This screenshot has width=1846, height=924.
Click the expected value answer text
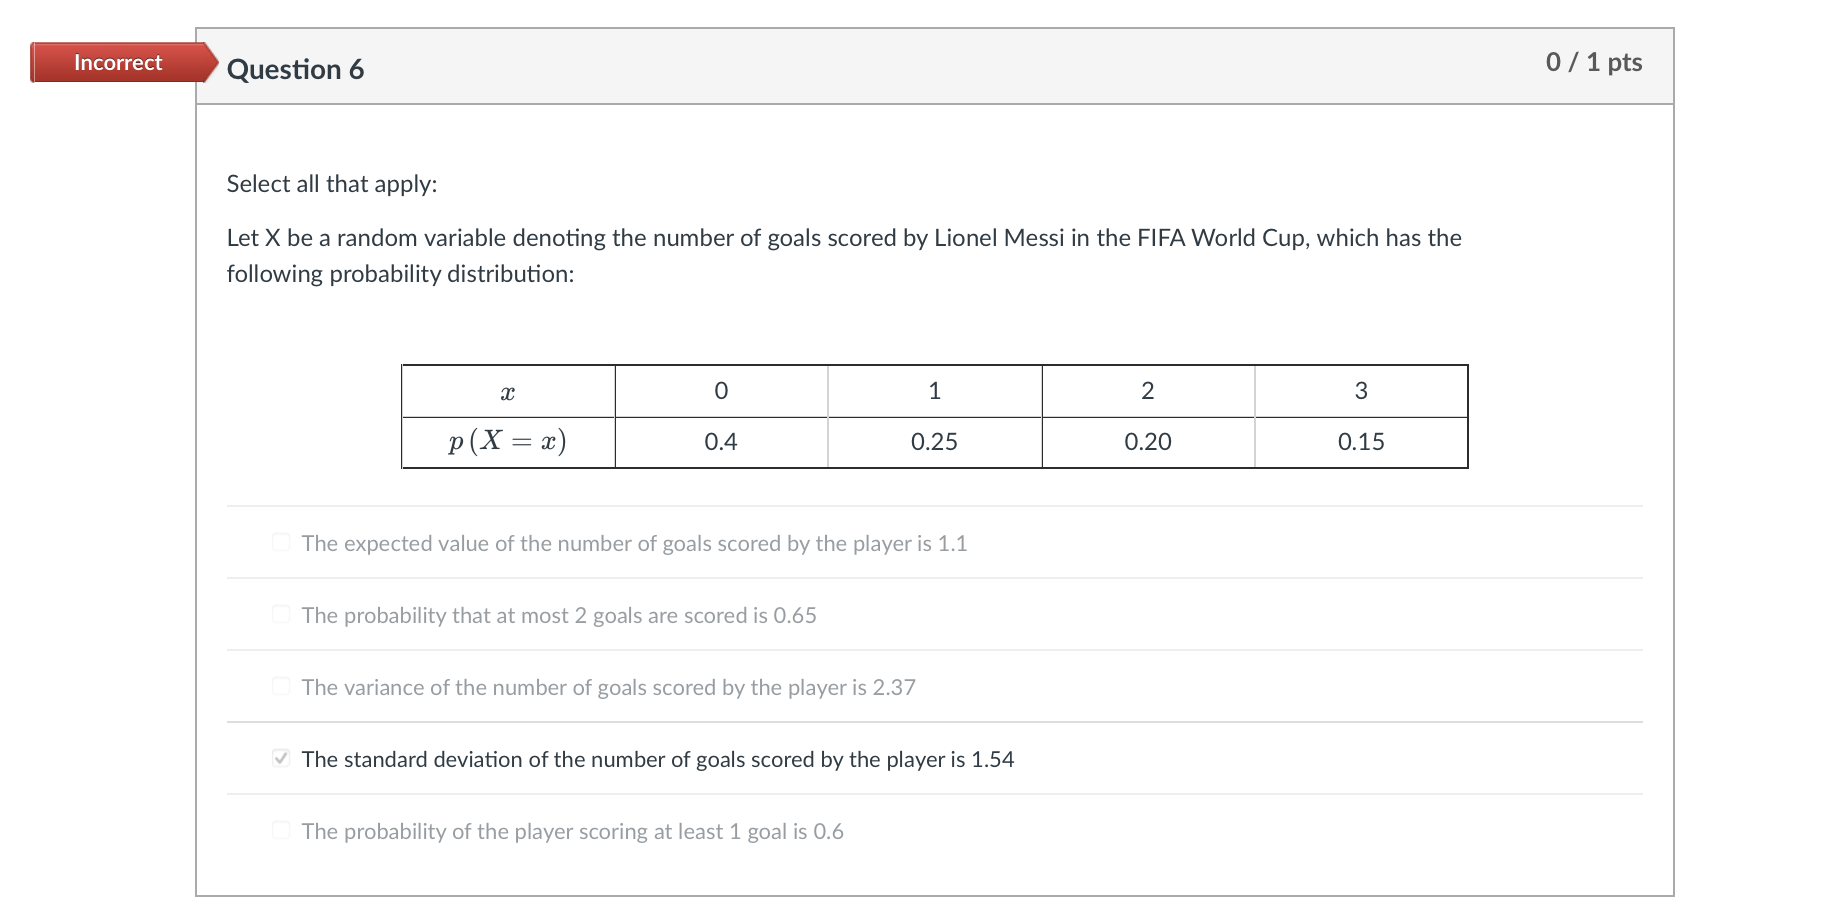click(634, 543)
